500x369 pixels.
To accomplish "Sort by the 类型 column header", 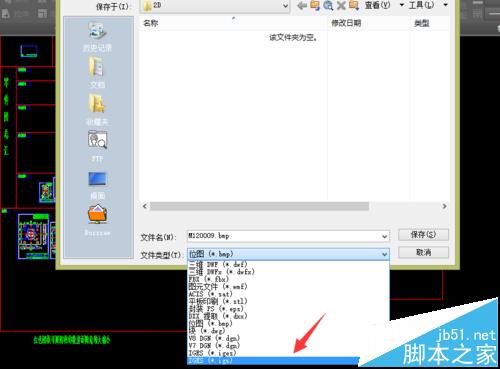I will pyautogui.click(x=422, y=23).
